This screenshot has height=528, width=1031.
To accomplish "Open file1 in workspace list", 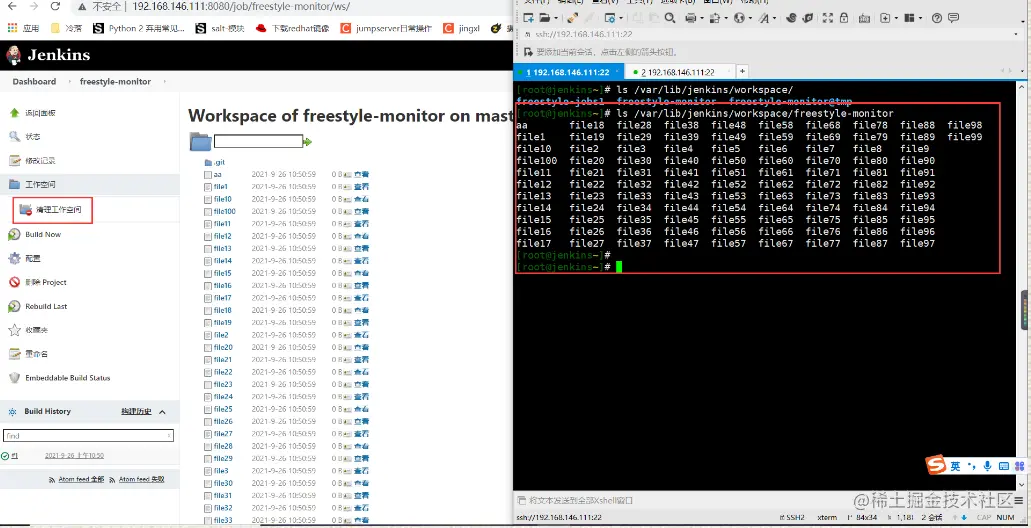I will tap(220, 187).
